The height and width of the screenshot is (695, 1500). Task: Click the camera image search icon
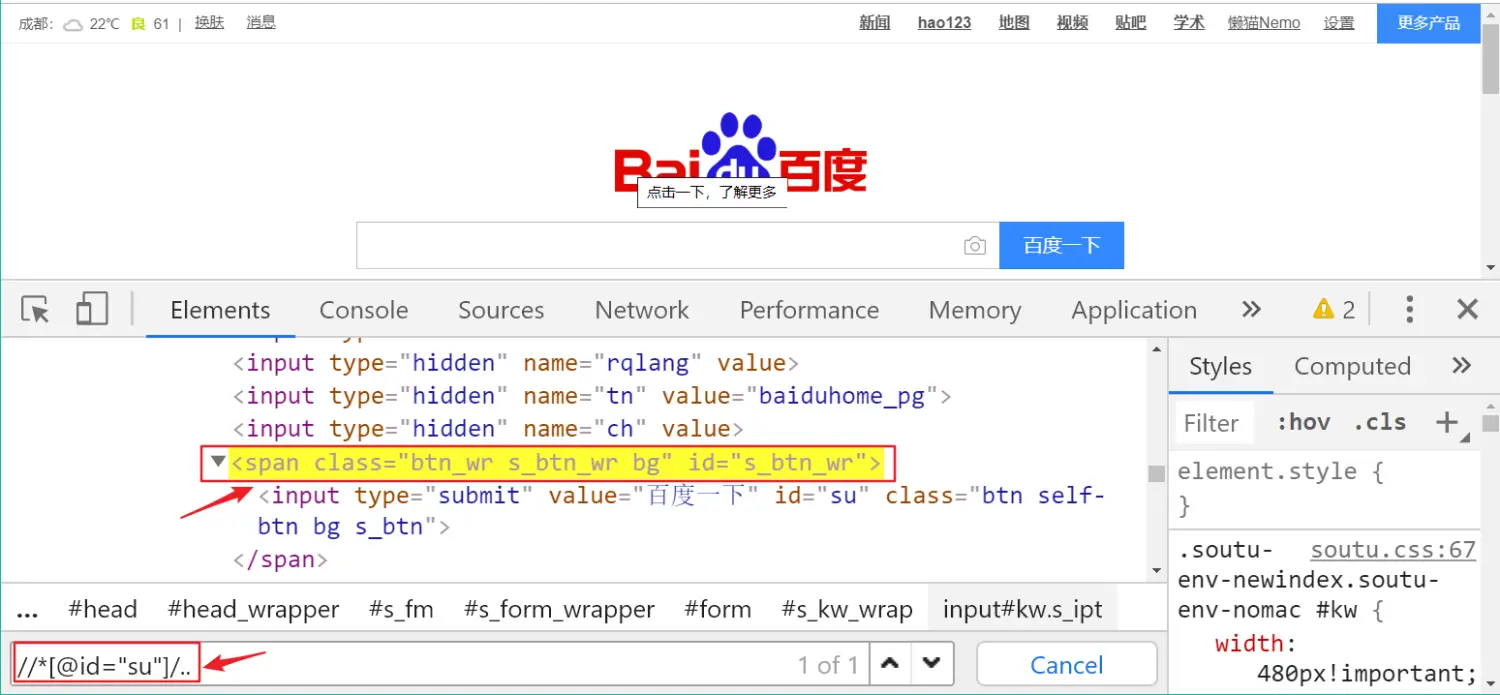click(975, 246)
